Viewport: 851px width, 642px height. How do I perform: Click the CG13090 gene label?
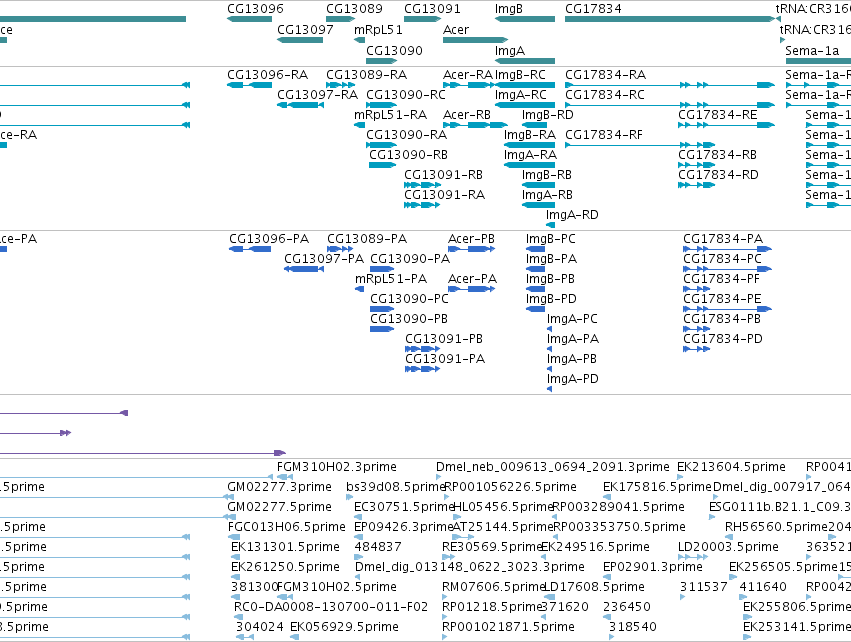click(x=394, y=50)
